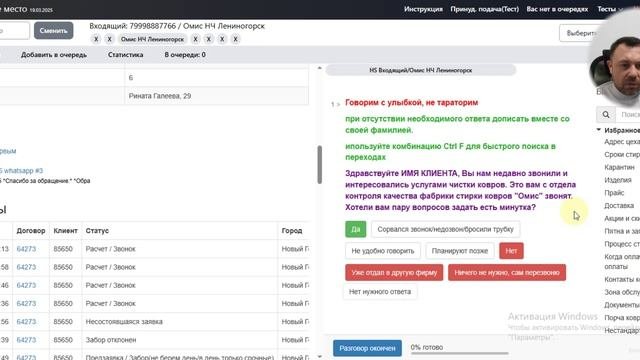Viewport: 640px width, 360px height.
Task: Open Документы item in the sidebar
Action: [622, 305]
